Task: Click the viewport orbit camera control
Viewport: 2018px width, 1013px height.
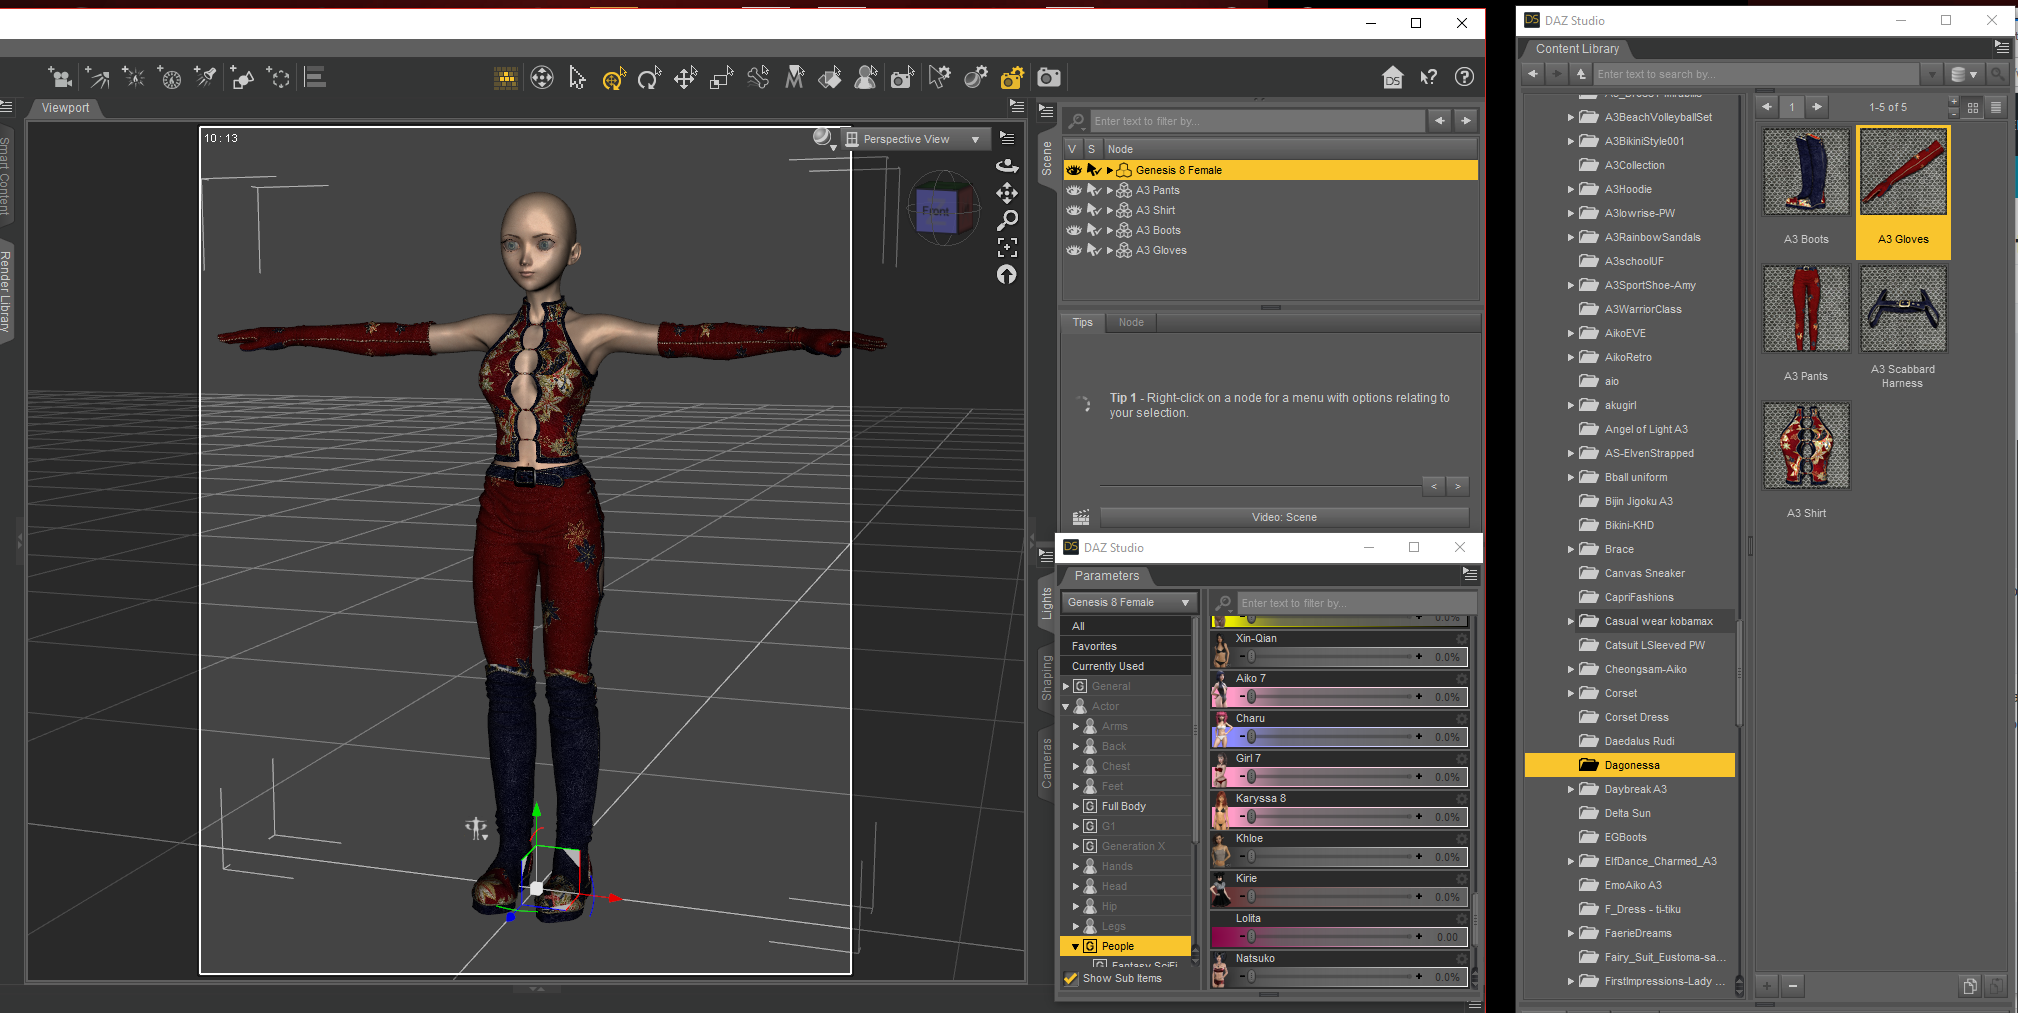Action: point(1007,165)
